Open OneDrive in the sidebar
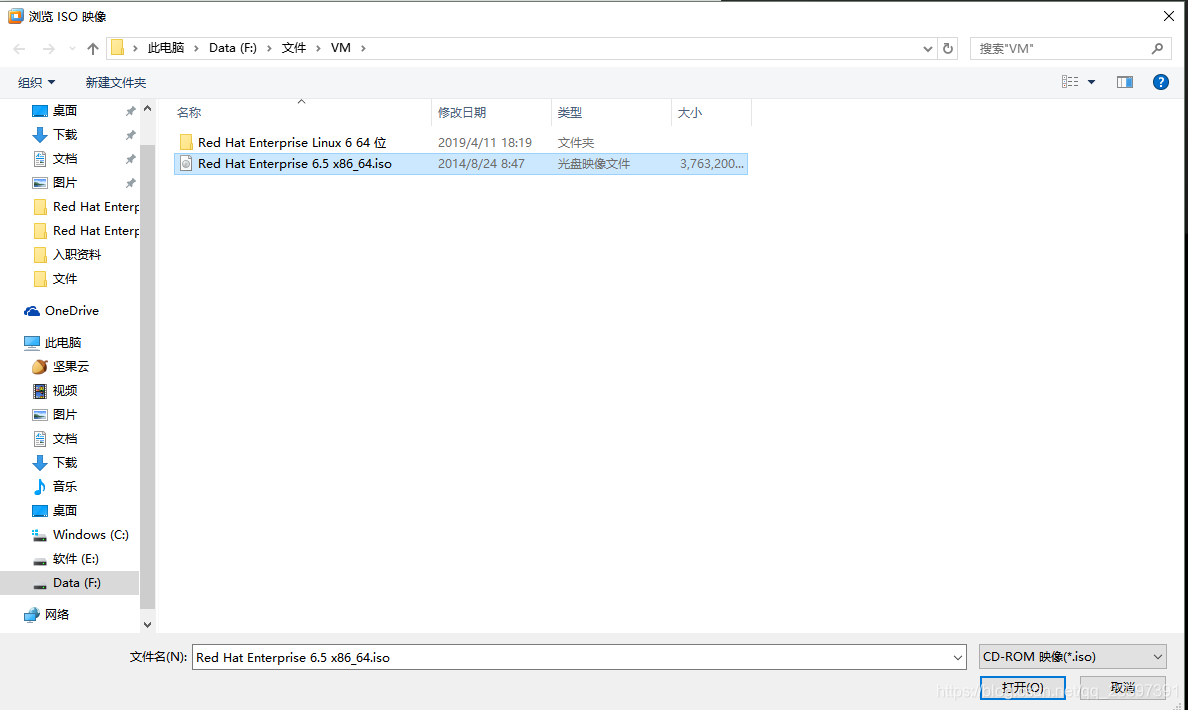This screenshot has width=1188, height=710. (x=71, y=311)
